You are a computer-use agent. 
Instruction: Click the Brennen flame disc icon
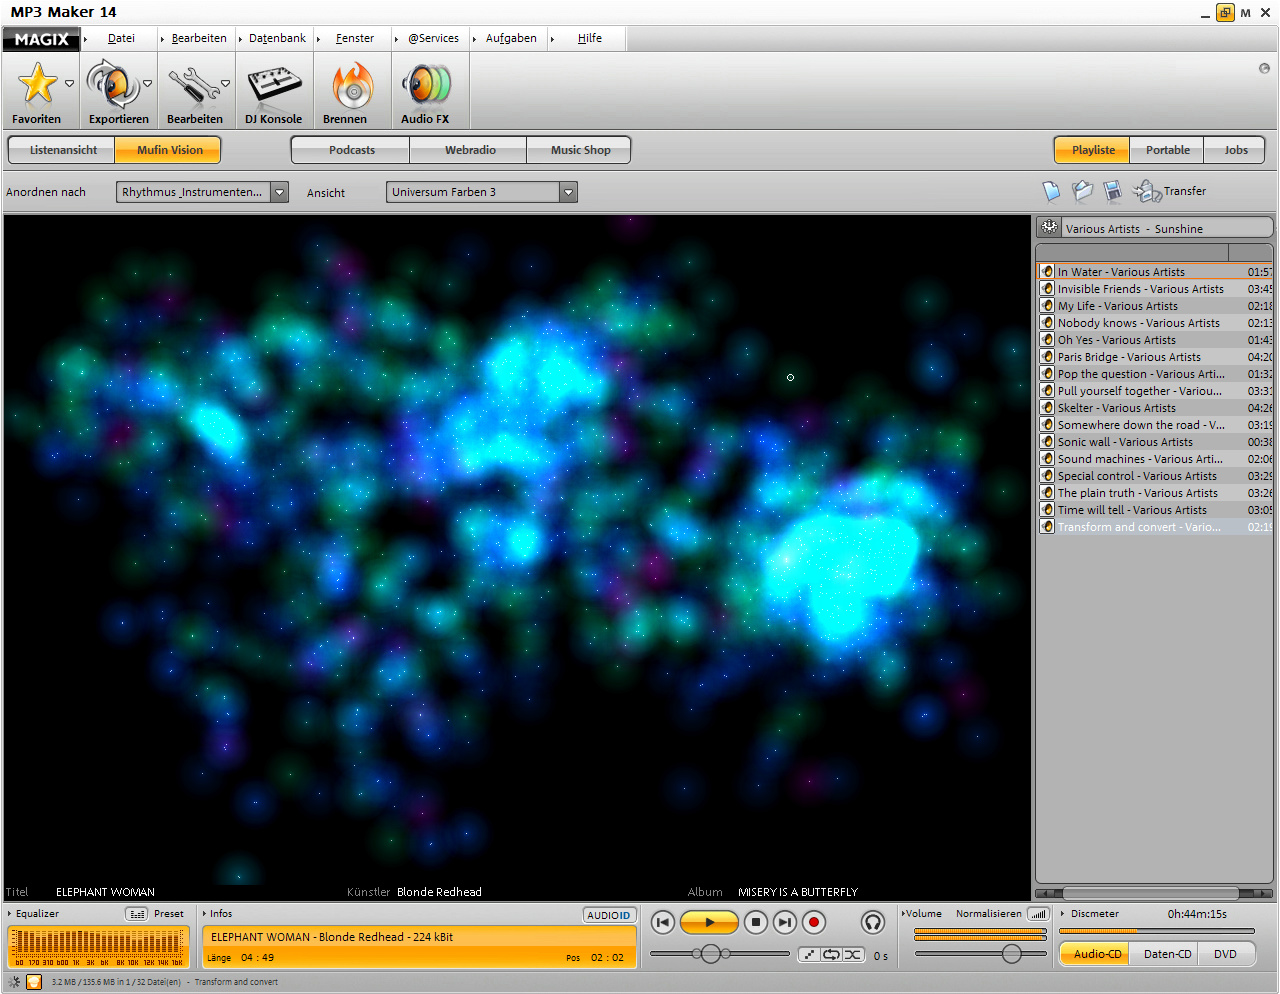pos(351,85)
